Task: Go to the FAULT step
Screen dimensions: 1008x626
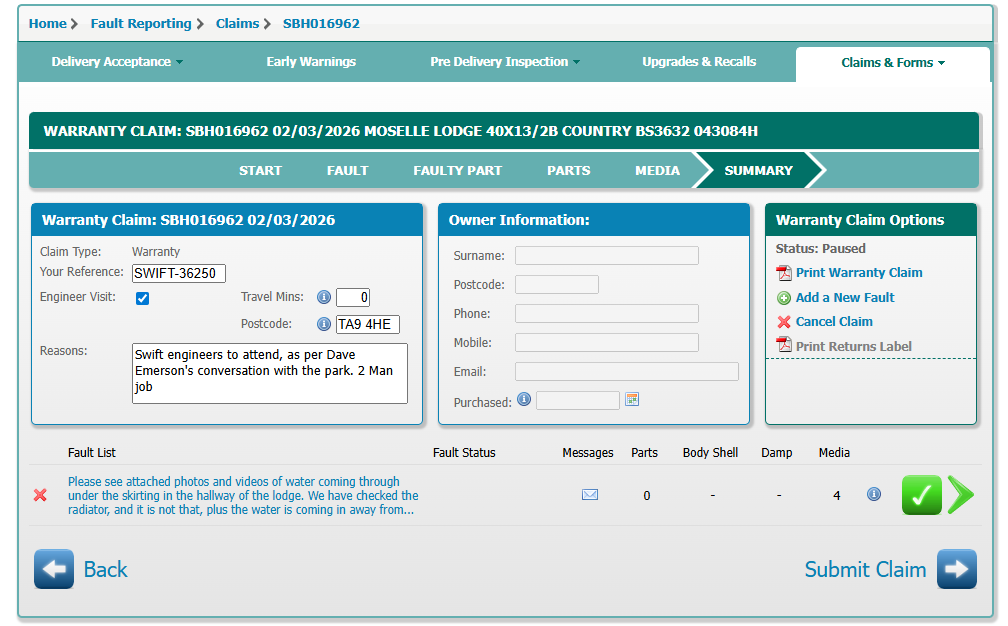Action: pos(347,170)
